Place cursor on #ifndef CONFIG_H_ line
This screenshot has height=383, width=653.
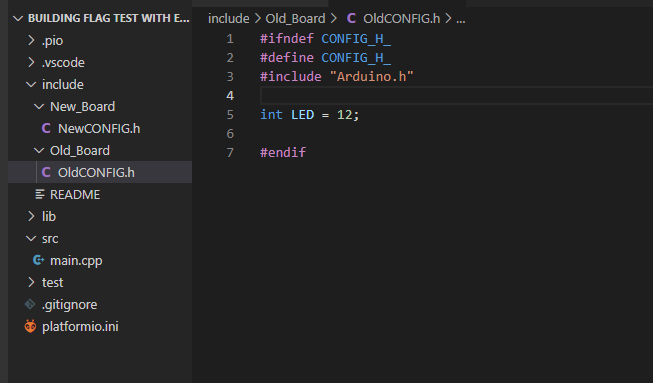pos(325,39)
